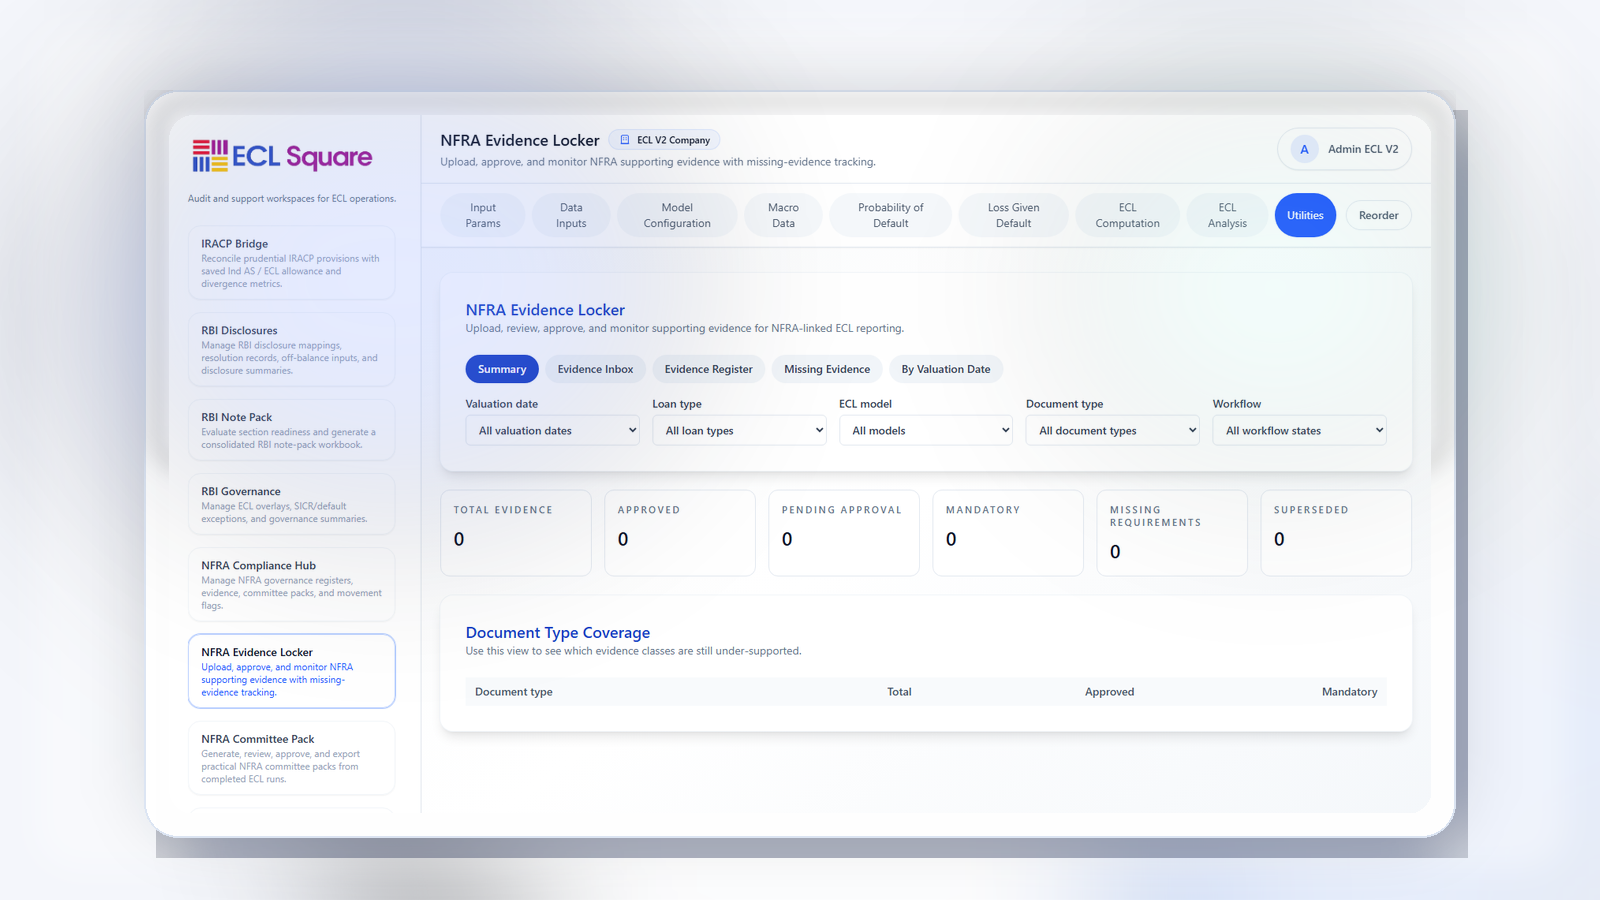Open the Admin ECL V2 account menu
Screen dimensions: 1600x900
1344,149
